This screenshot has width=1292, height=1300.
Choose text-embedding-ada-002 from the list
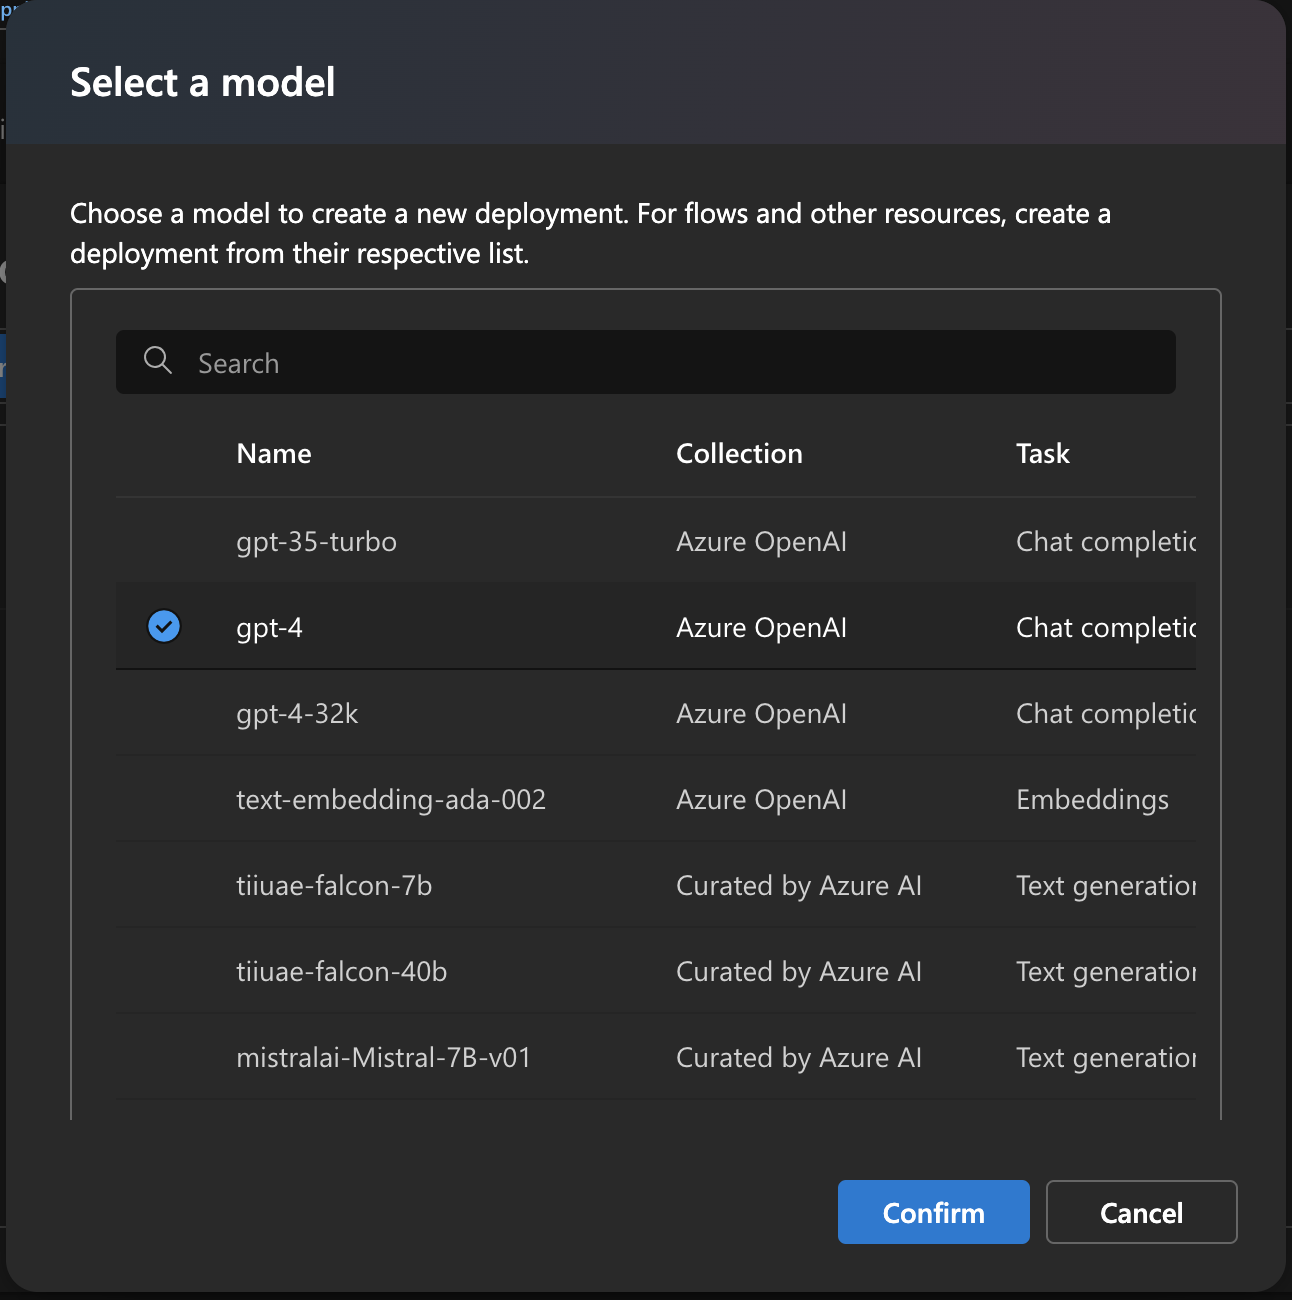tap(391, 800)
